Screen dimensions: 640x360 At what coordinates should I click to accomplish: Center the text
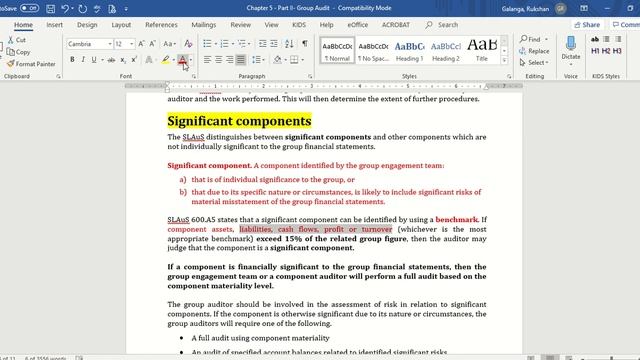pyautogui.click(x=218, y=60)
